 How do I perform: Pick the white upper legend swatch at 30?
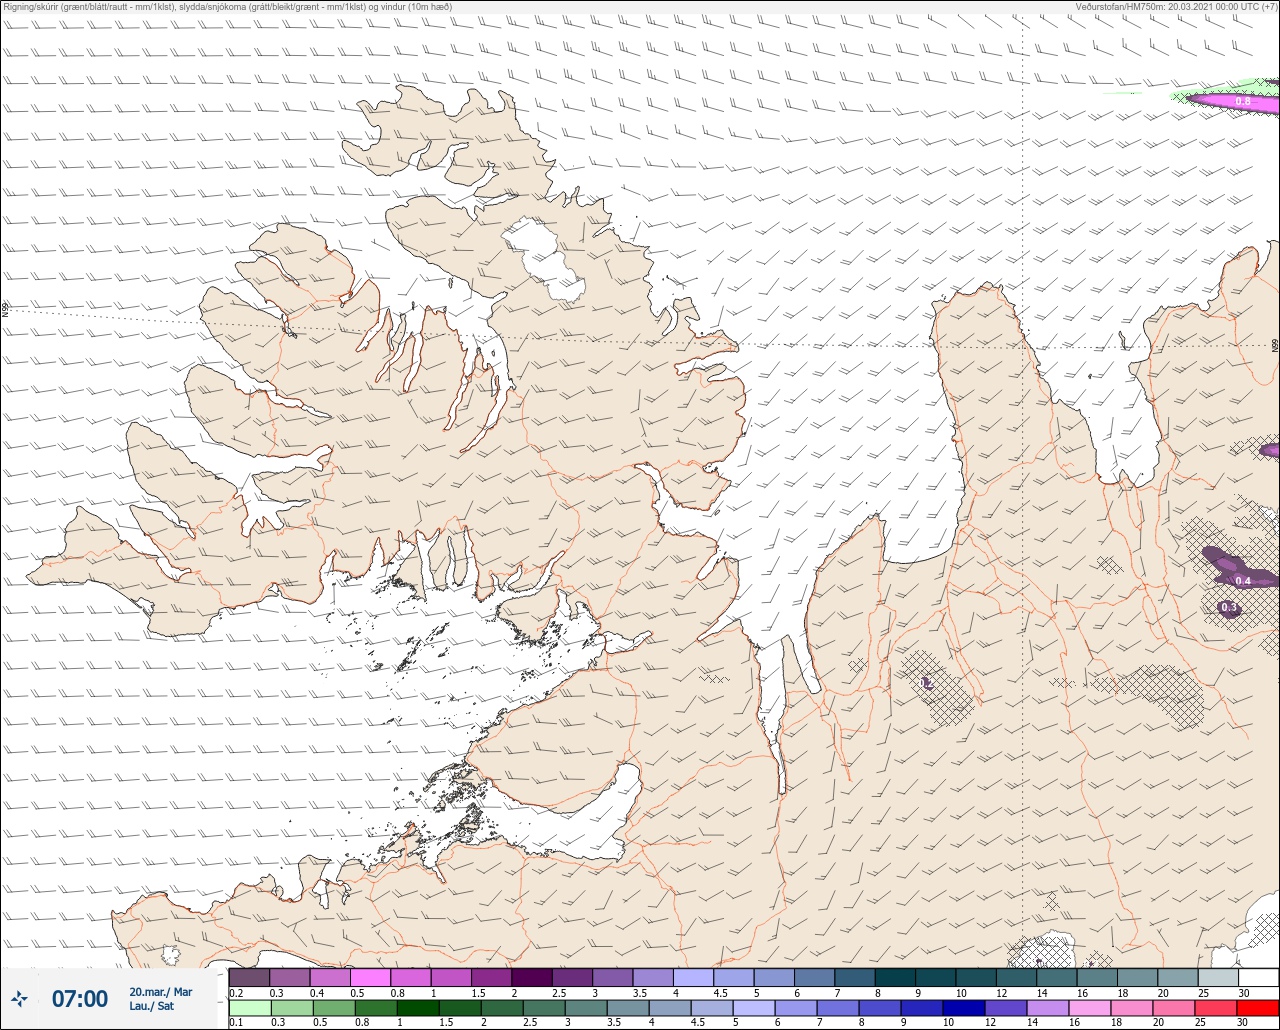(x=1259, y=977)
